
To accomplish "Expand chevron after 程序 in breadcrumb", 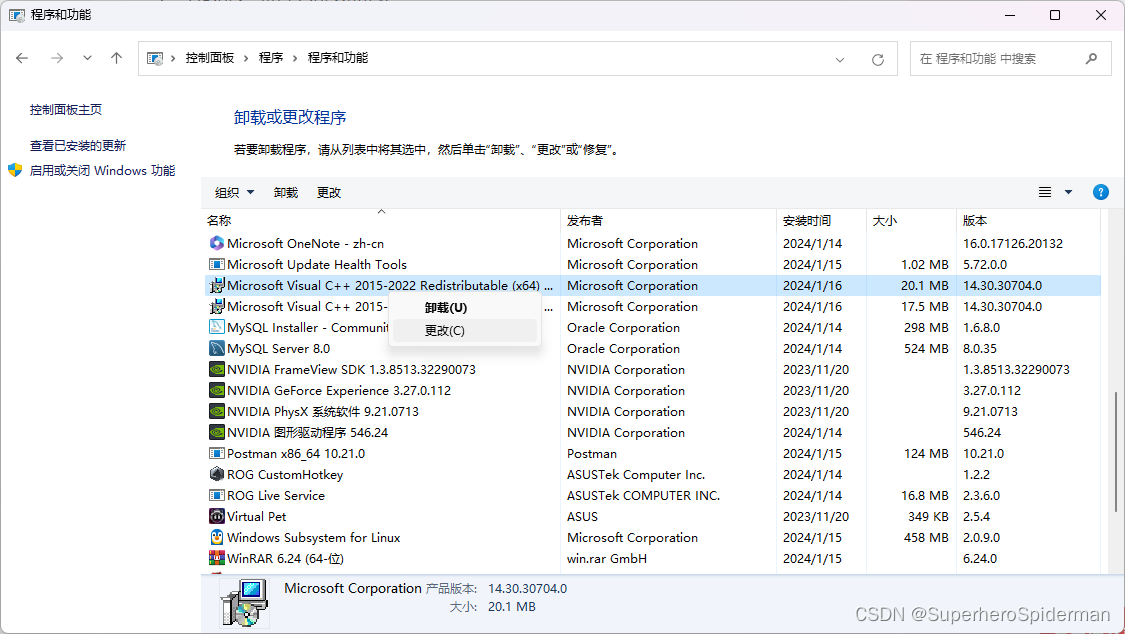I will [294, 58].
